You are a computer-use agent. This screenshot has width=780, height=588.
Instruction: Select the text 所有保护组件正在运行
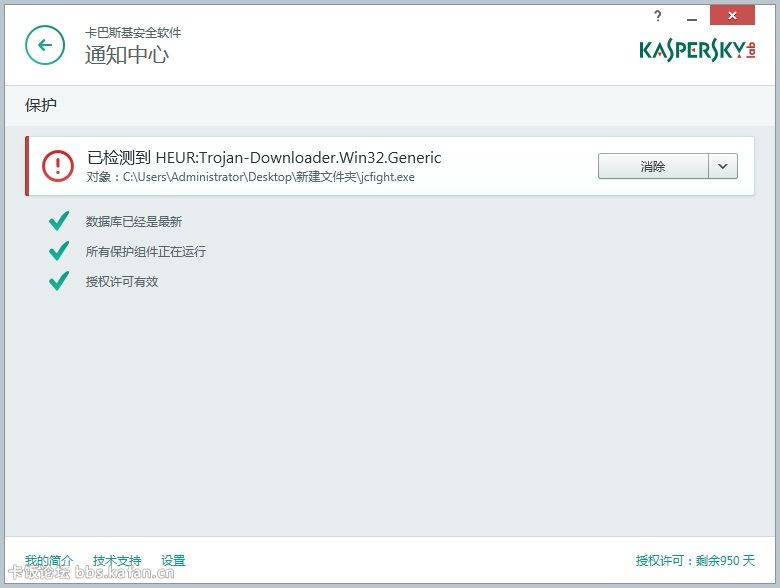tap(146, 251)
